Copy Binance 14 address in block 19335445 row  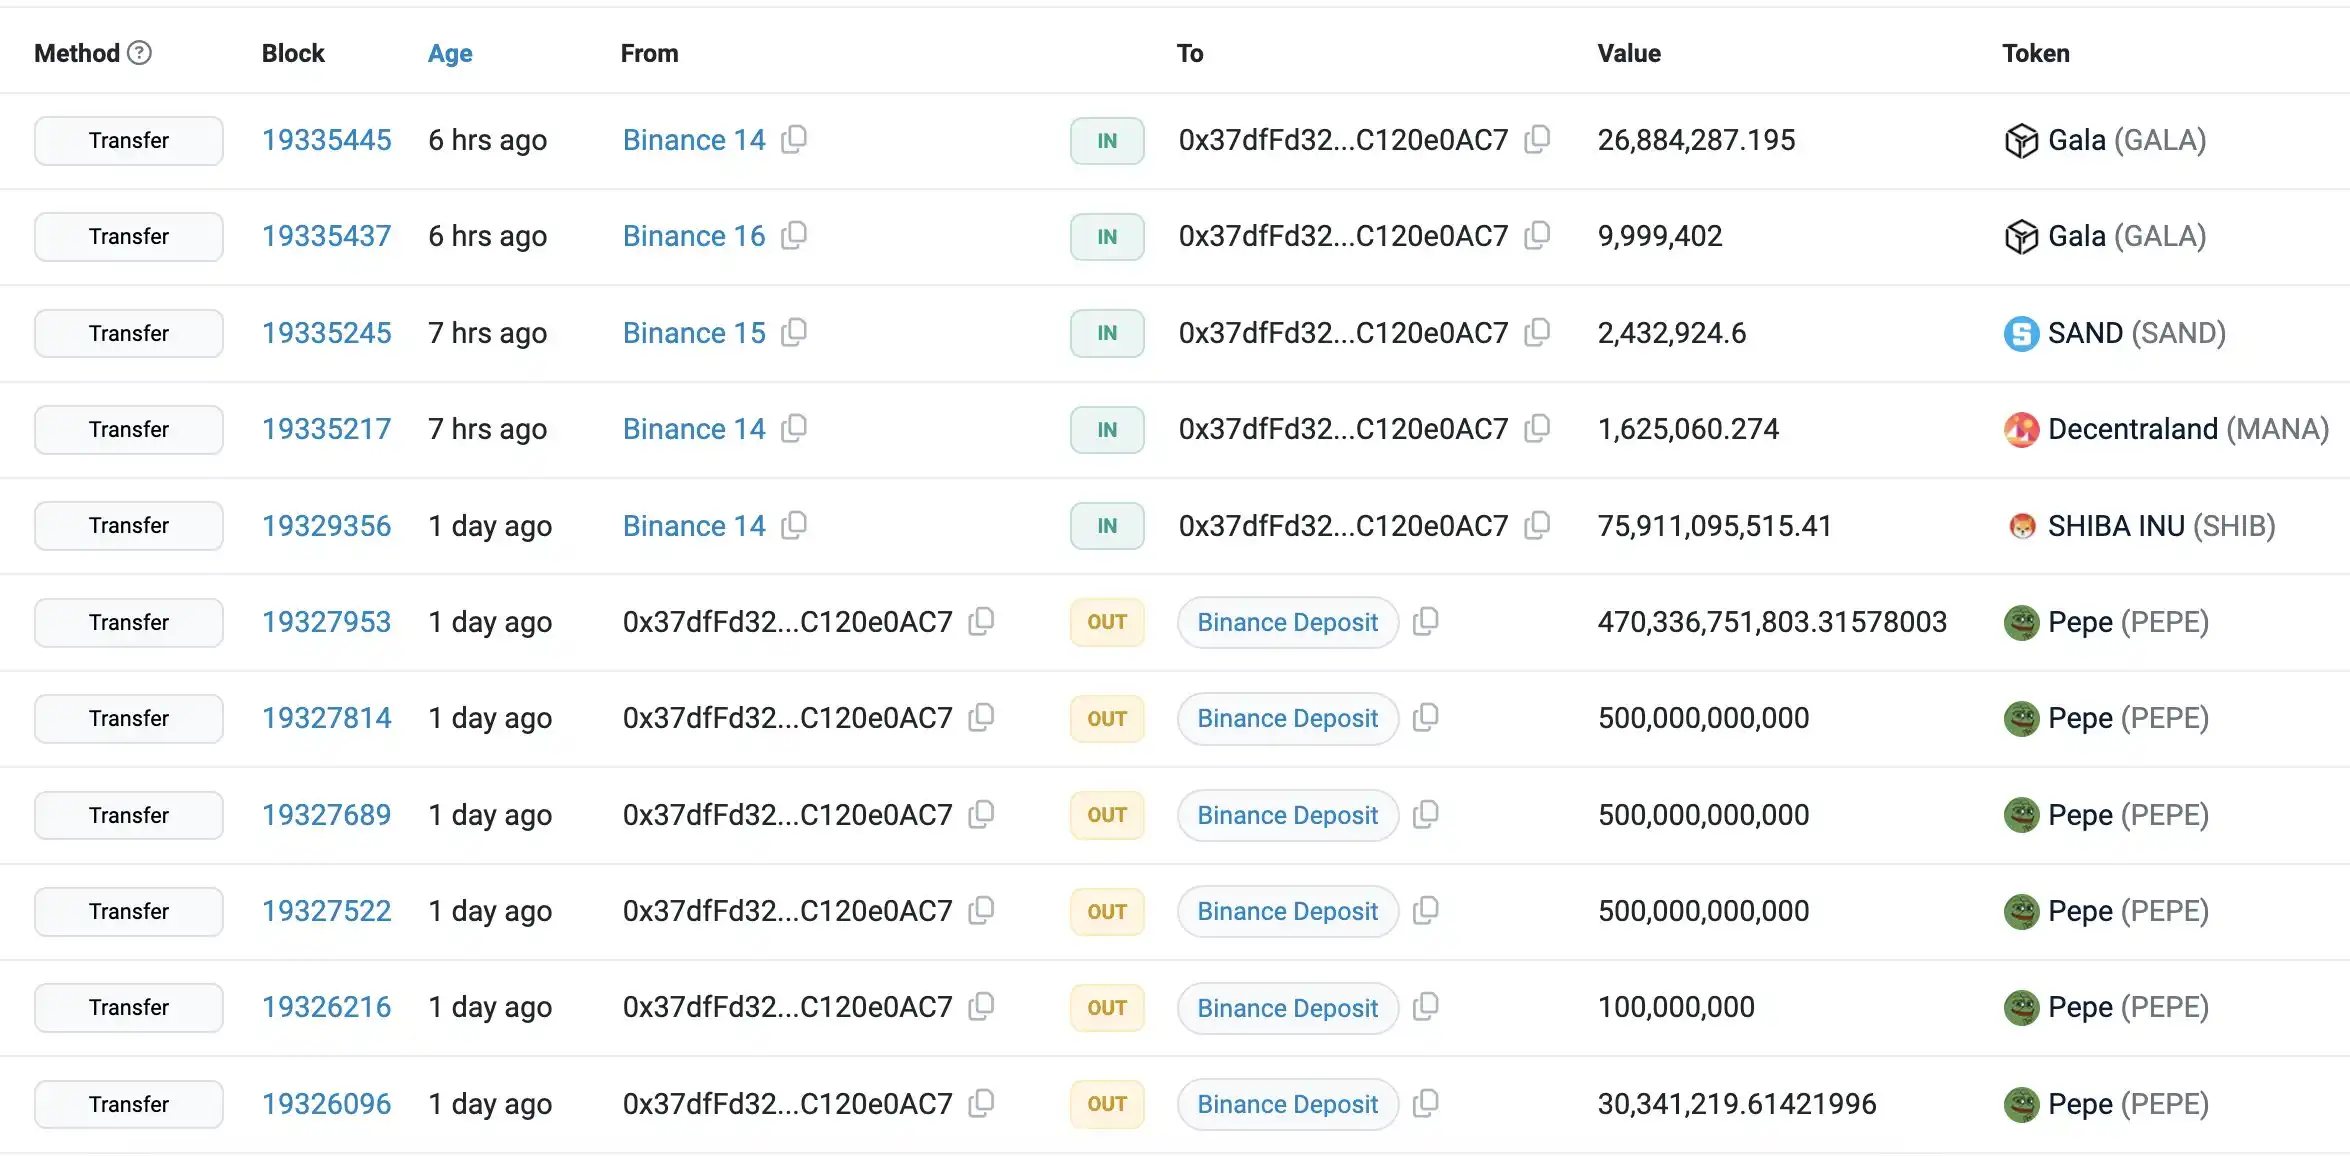(794, 139)
